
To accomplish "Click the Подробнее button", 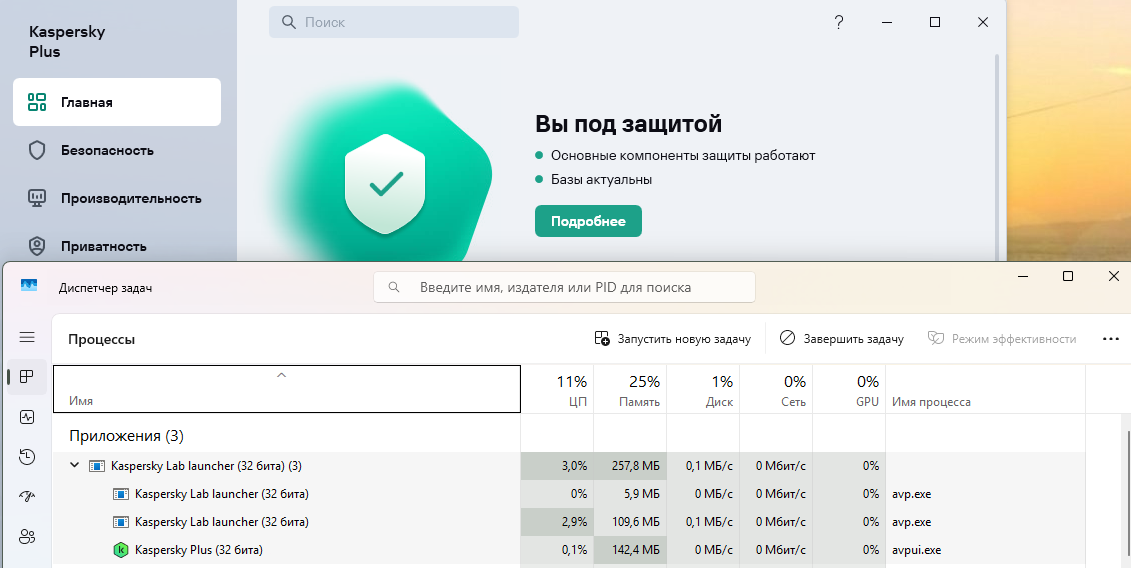I will (588, 221).
